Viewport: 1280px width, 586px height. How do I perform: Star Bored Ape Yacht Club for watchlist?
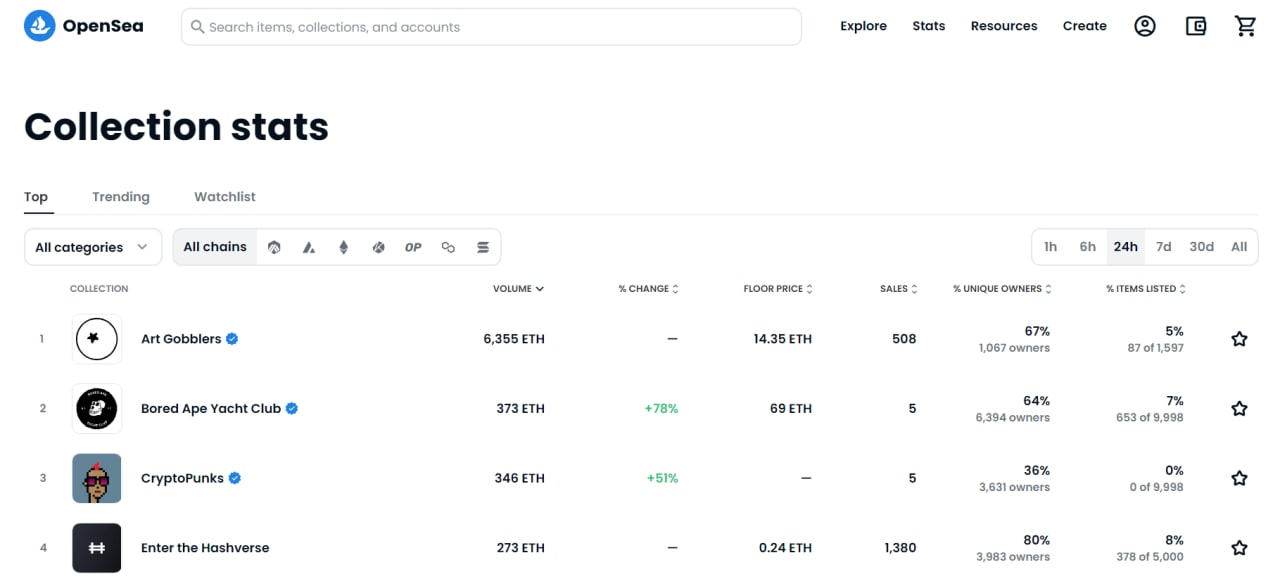tap(1239, 408)
